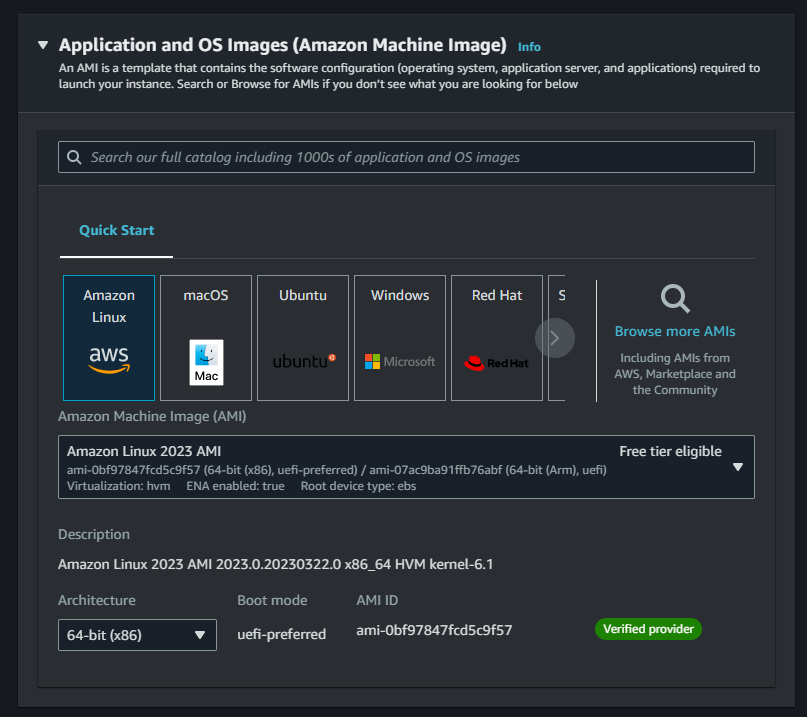Click the Free tier eligible label

pyautogui.click(x=670, y=451)
